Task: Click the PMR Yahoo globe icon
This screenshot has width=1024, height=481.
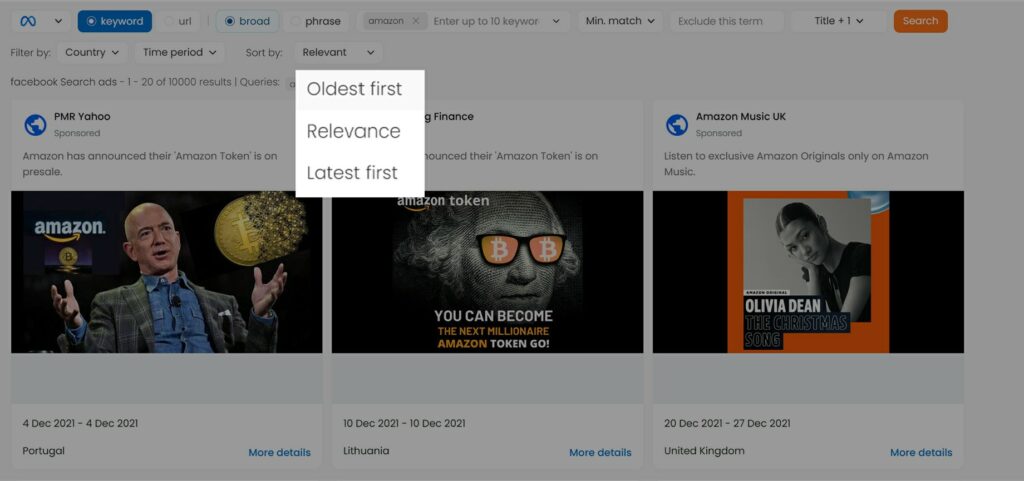Action: pyautogui.click(x=35, y=125)
